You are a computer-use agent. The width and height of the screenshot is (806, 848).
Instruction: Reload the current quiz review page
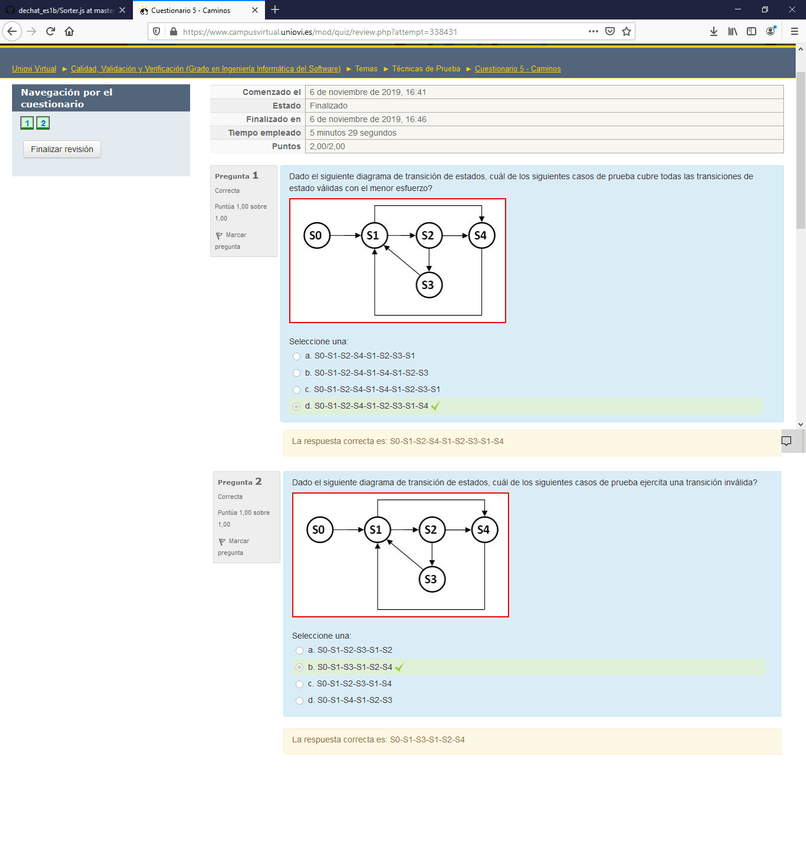(x=43, y=31)
